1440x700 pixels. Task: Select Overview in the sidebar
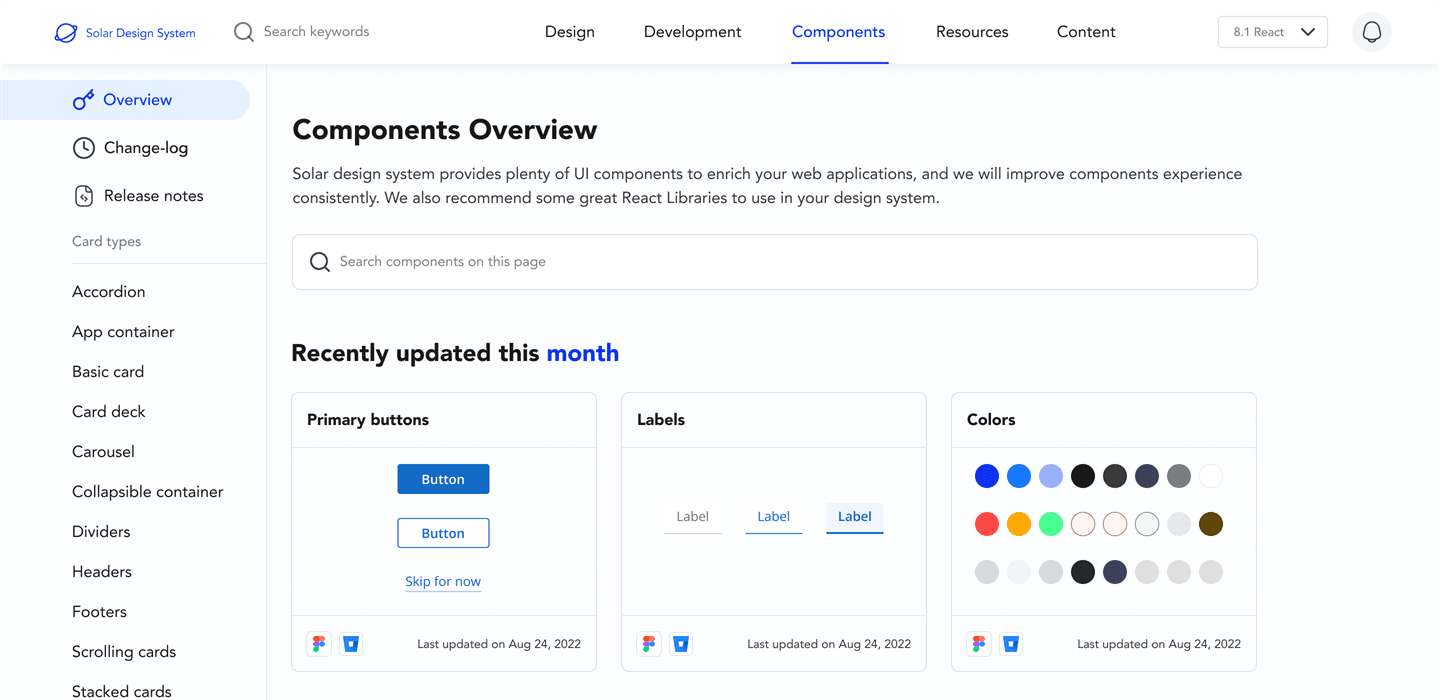pos(125,100)
